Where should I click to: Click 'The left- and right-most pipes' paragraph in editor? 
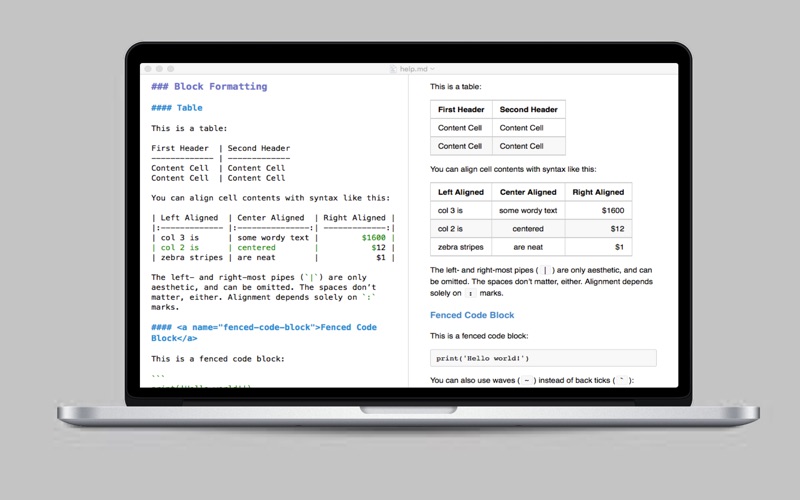(x=264, y=292)
